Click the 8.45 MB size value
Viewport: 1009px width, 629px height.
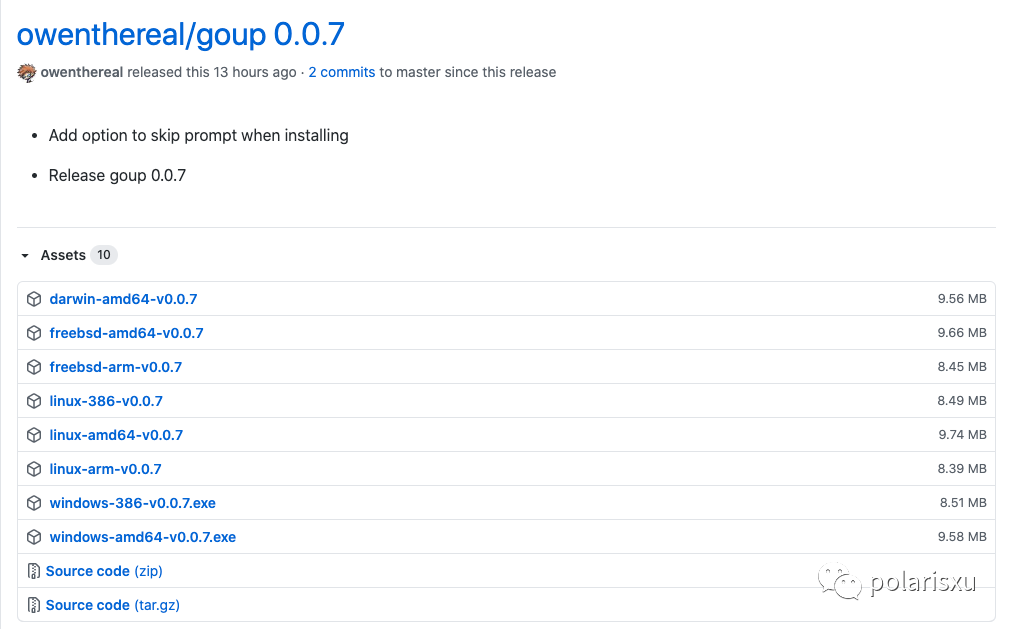[x=962, y=367]
